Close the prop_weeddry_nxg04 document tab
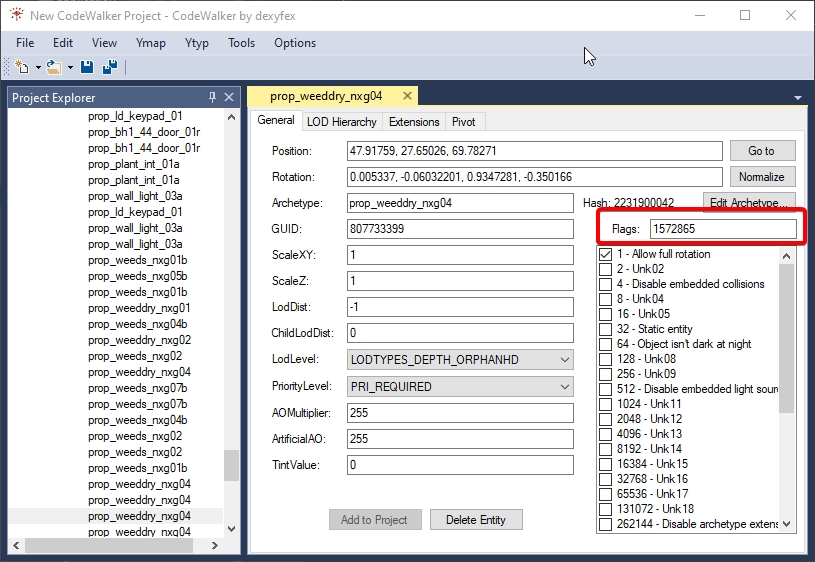815x562 pixels. click(408, 96)
